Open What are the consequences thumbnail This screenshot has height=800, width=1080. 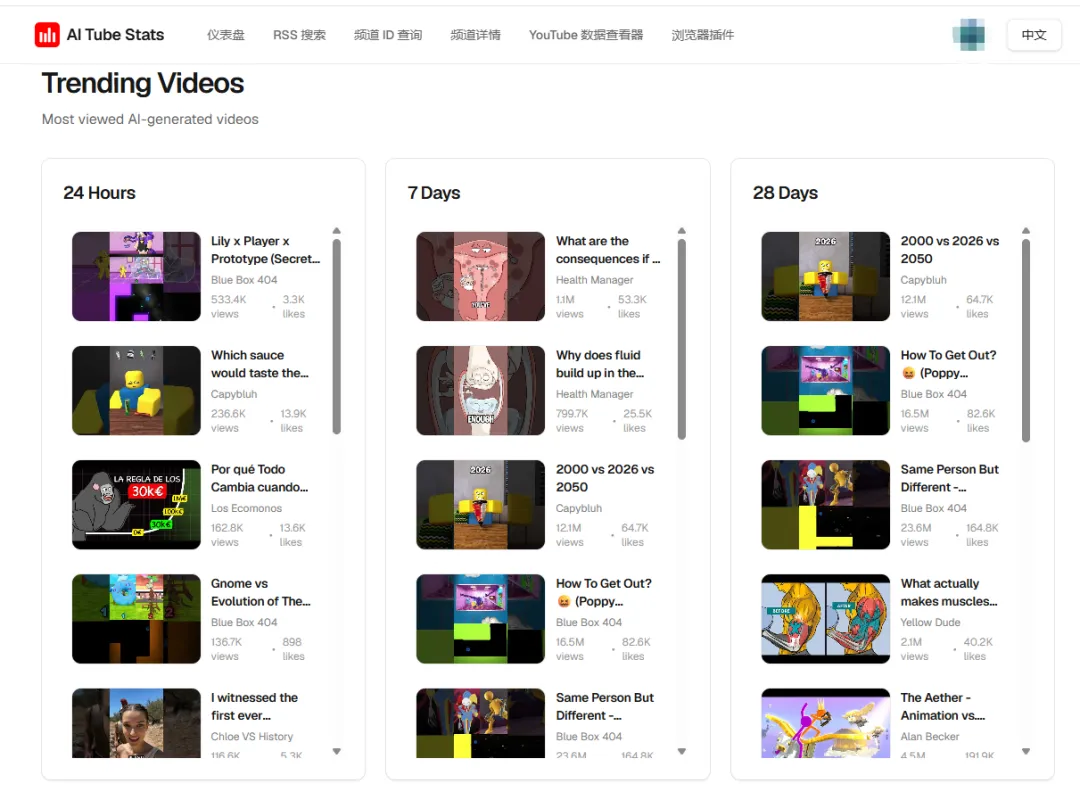(480, 276)
